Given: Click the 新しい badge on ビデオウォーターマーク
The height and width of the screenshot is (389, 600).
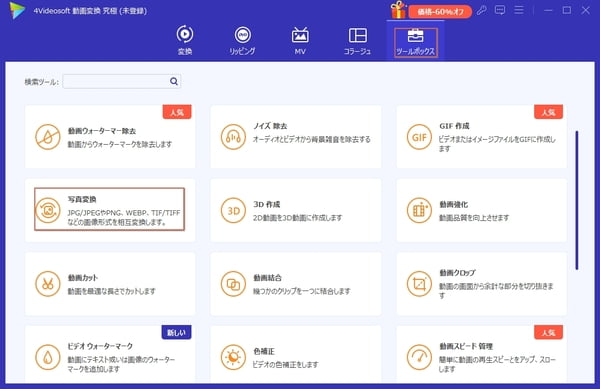Looking at the screenshot, I should (x=176, y=332).
